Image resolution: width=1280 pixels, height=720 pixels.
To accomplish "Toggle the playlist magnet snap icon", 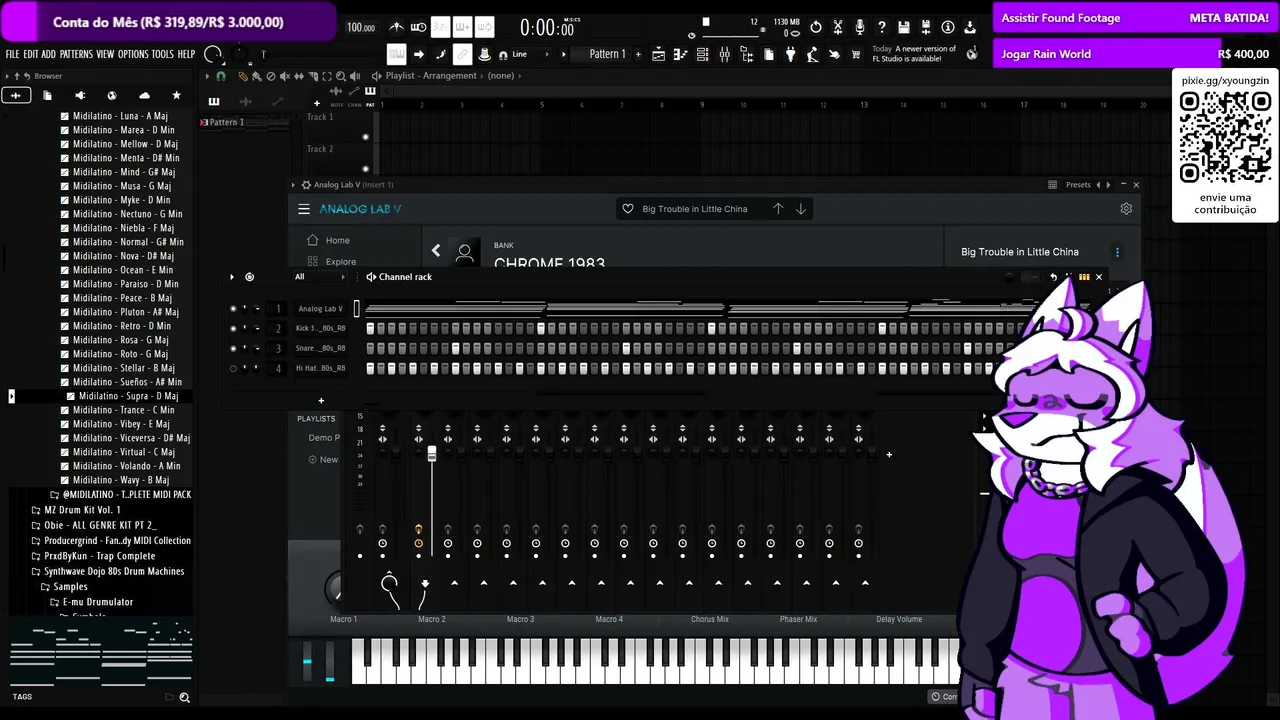I will point(221,76).
